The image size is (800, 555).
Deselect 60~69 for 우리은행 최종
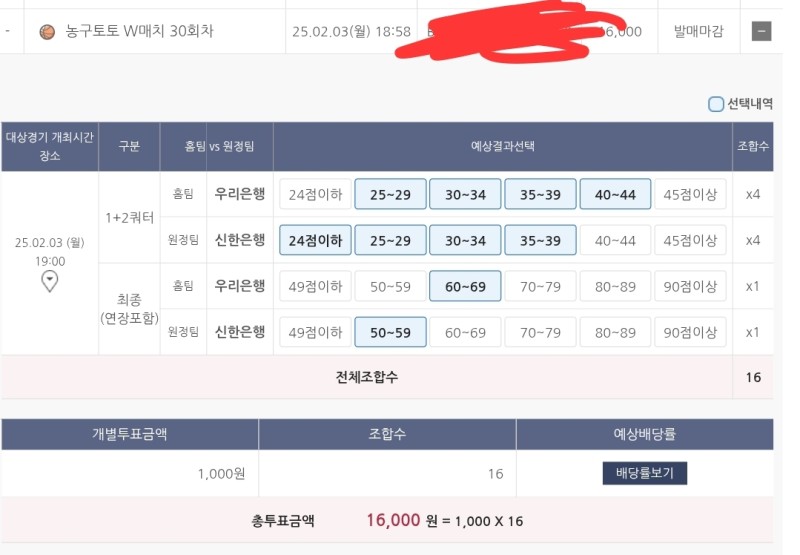(465, 286)
